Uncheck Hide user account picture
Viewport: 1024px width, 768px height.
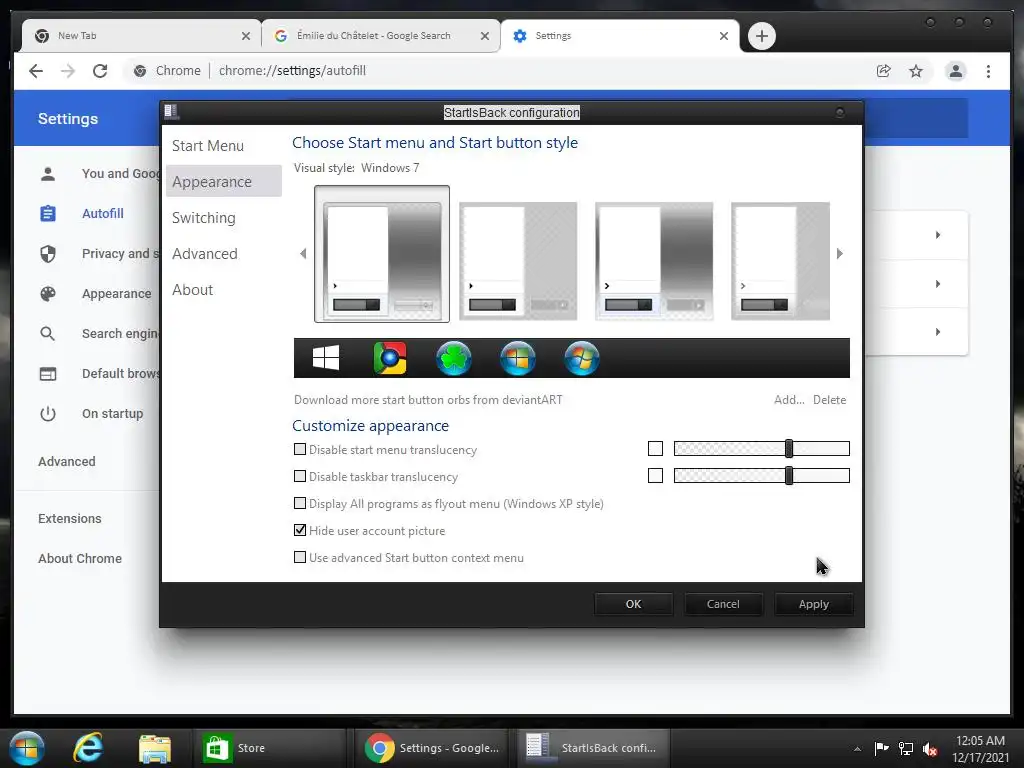(300, 530)
